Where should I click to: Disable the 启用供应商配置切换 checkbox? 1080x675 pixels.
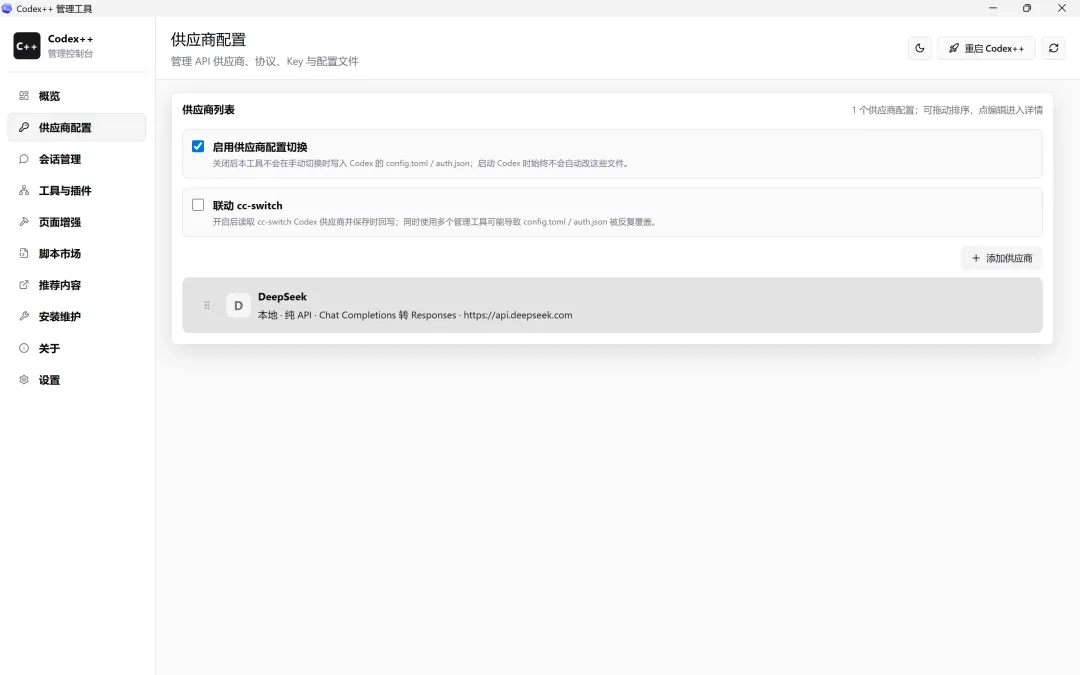coord(198,146)
